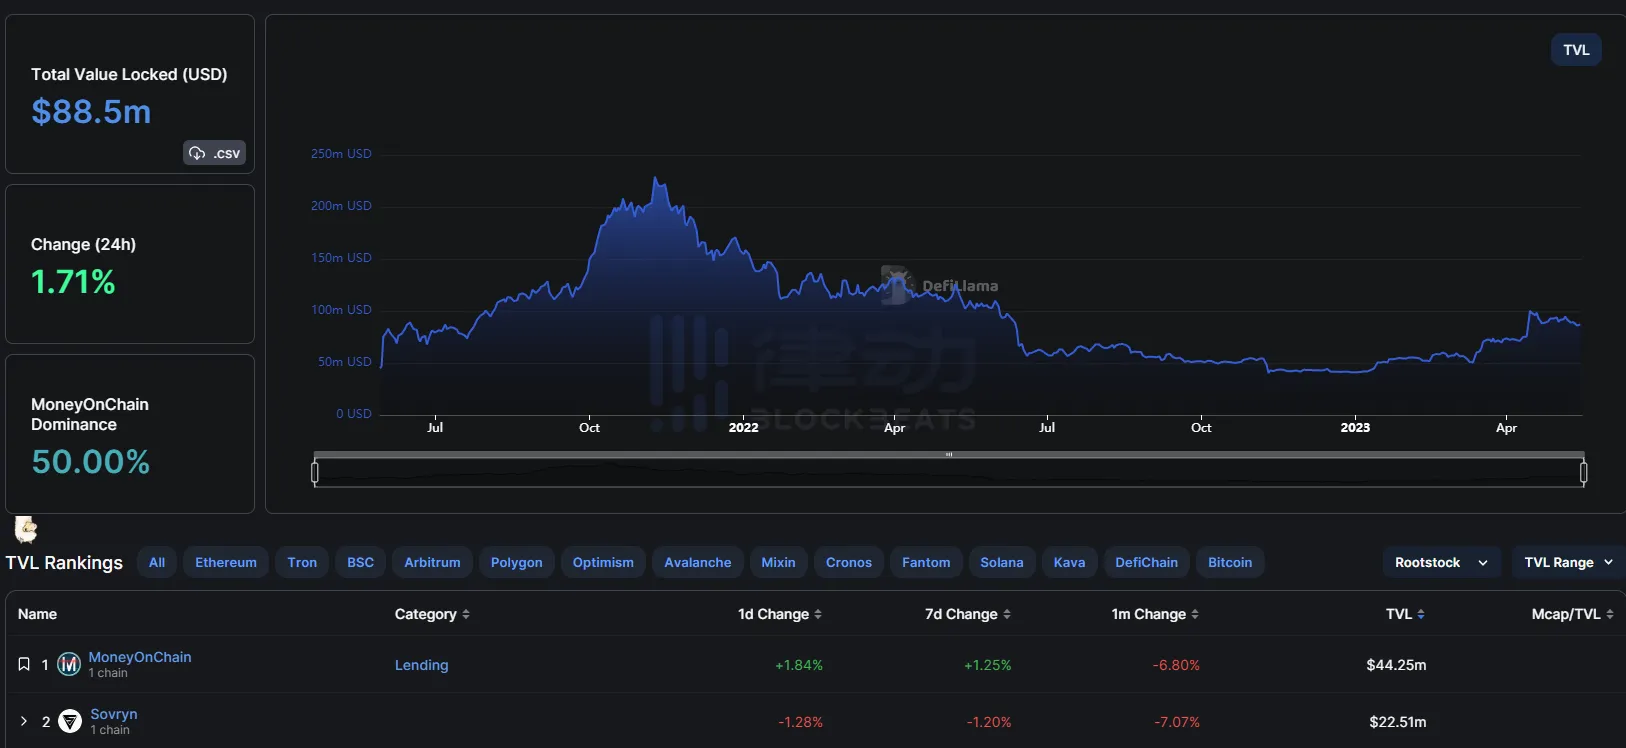The image size is (1626, 748).
Task: Click the DefiLlama watermark on the chart
Action: 940,285
